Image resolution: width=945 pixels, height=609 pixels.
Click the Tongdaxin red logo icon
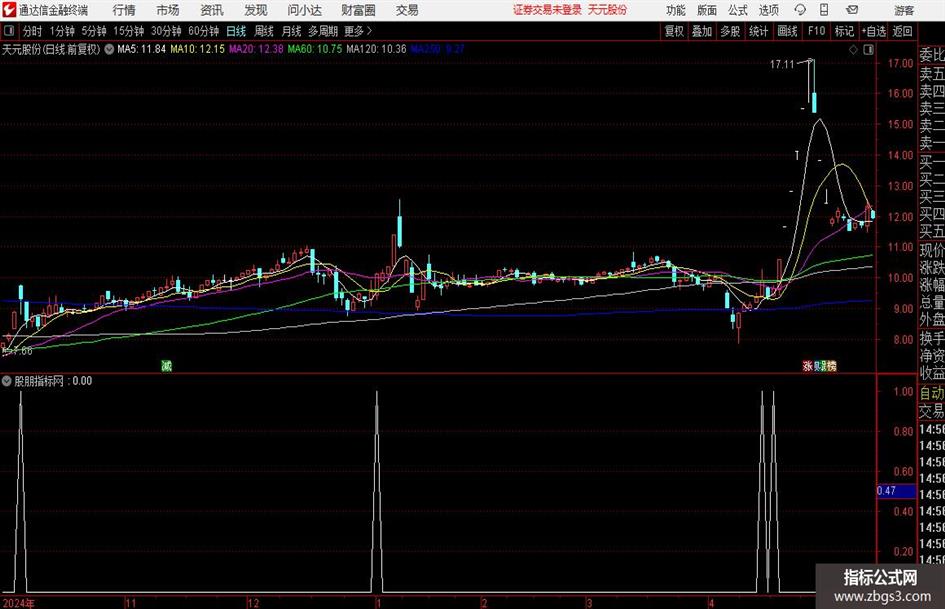pyautogui.click(x=9, y=10)
